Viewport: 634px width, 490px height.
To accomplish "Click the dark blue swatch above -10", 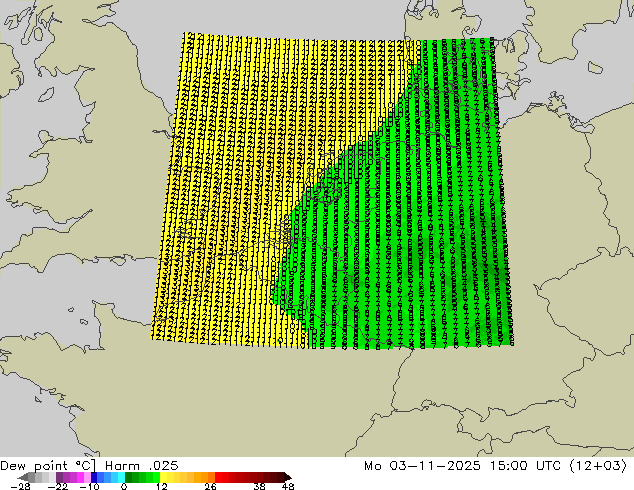I will pyautogui.click(x=94, y=477).
